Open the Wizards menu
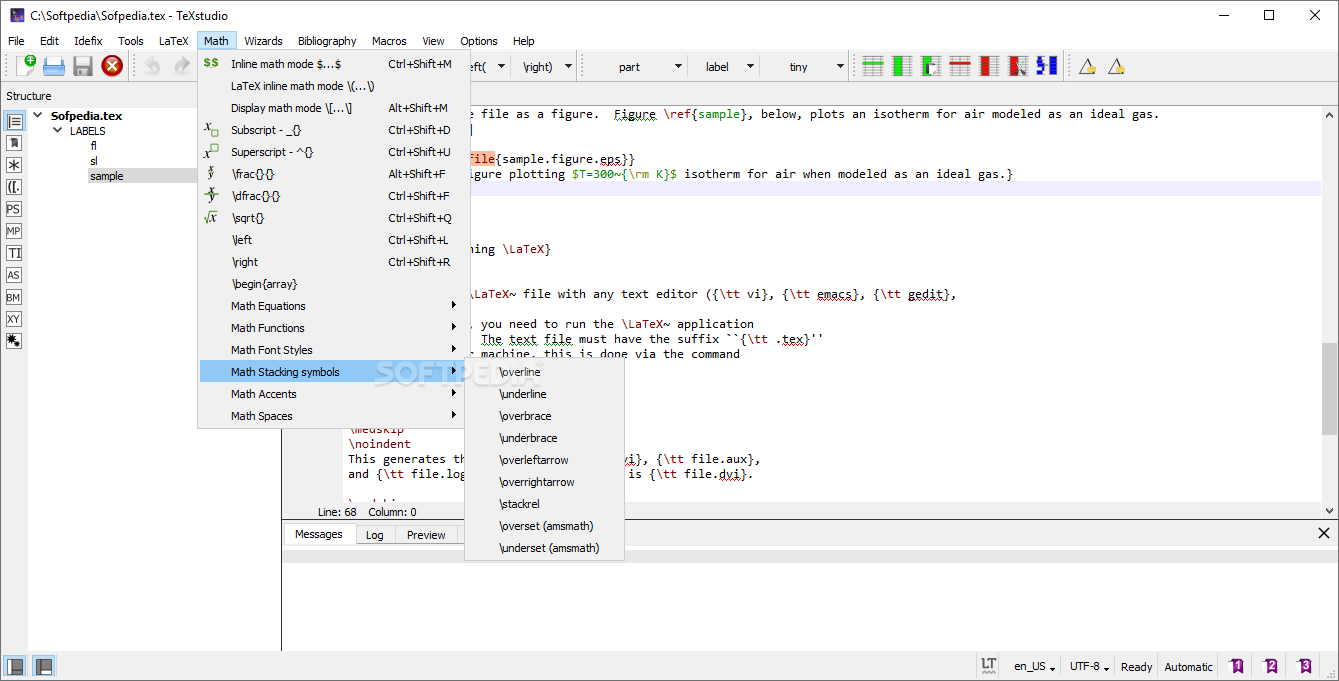 (x=263, y=41)
